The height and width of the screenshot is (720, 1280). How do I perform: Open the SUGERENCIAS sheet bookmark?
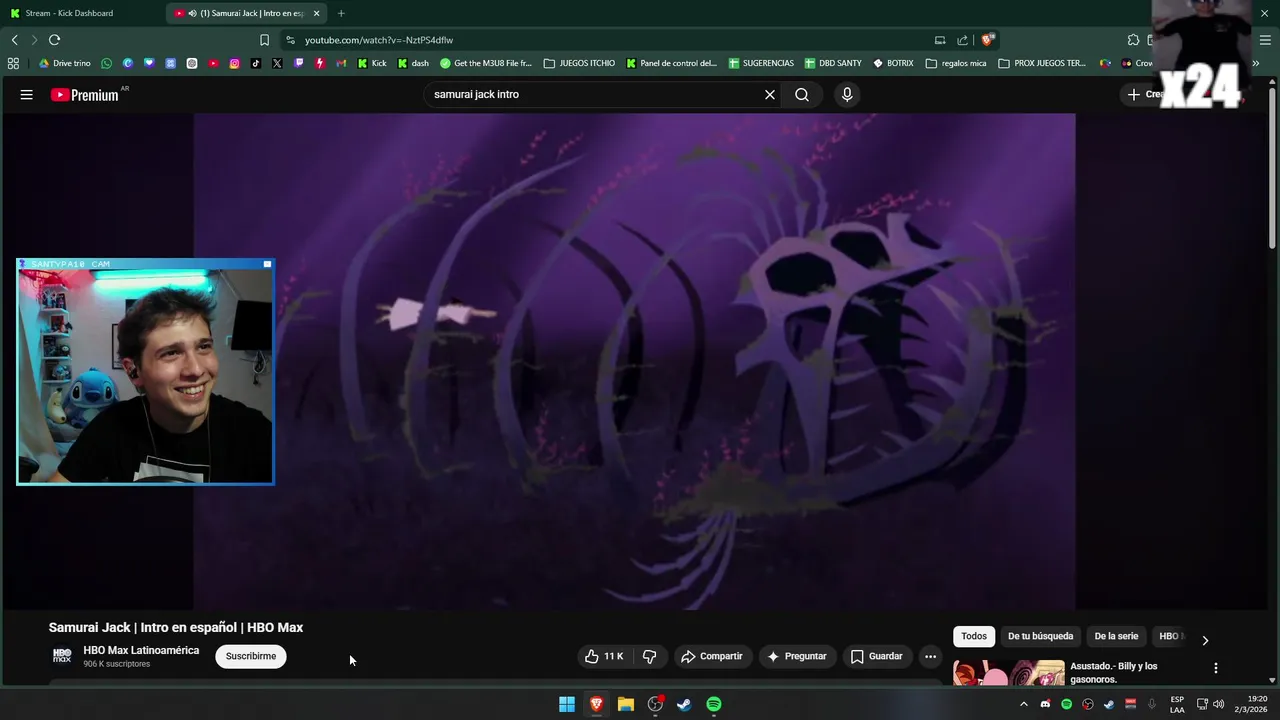(761, 63)
